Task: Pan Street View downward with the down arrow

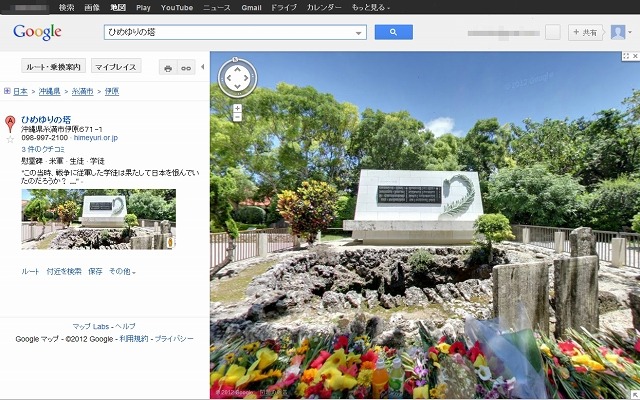Action: click(238, 86)
